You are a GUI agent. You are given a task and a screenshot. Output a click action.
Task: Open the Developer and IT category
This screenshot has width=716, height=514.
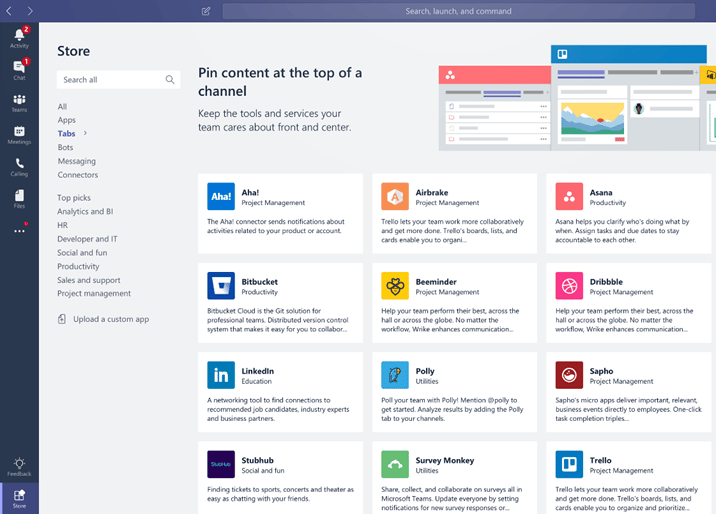coord(87,239)
